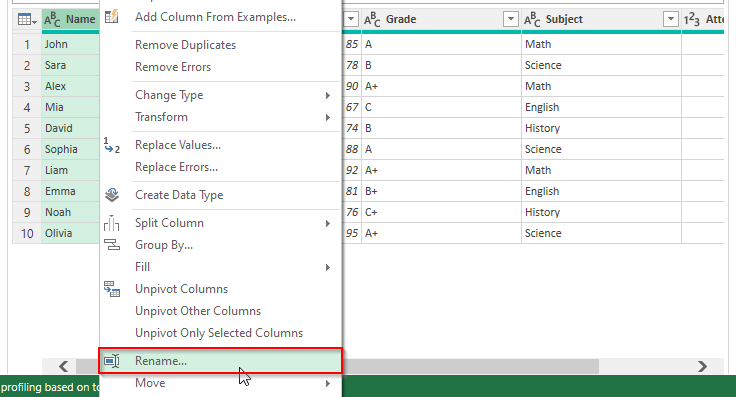The width and height of the screenshot is (736, 397).
Task: Select the C grade cell in row 4
Action: point(441,107)
